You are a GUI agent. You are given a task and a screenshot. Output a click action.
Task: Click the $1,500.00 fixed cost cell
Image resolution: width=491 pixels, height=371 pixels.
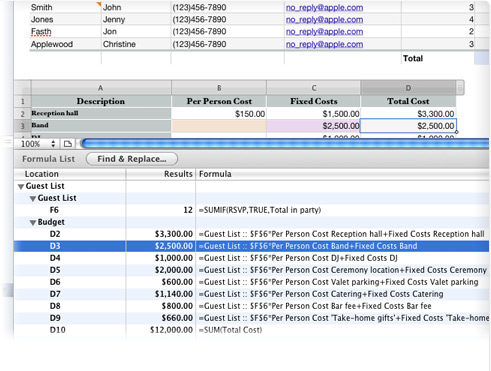pyautogui.click(x=314, y=114)
